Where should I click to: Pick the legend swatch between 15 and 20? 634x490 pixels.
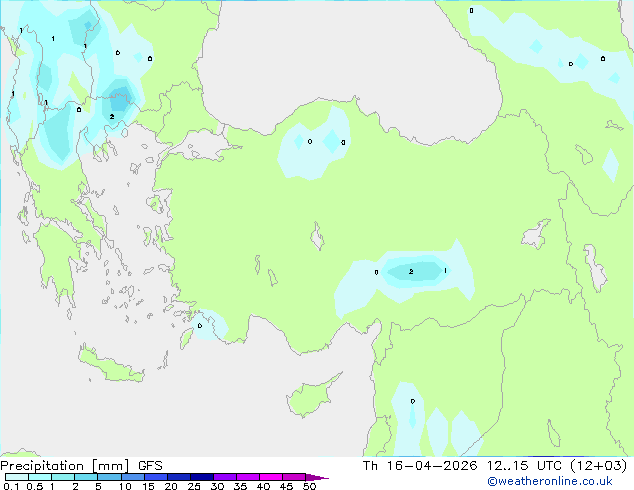156,477
